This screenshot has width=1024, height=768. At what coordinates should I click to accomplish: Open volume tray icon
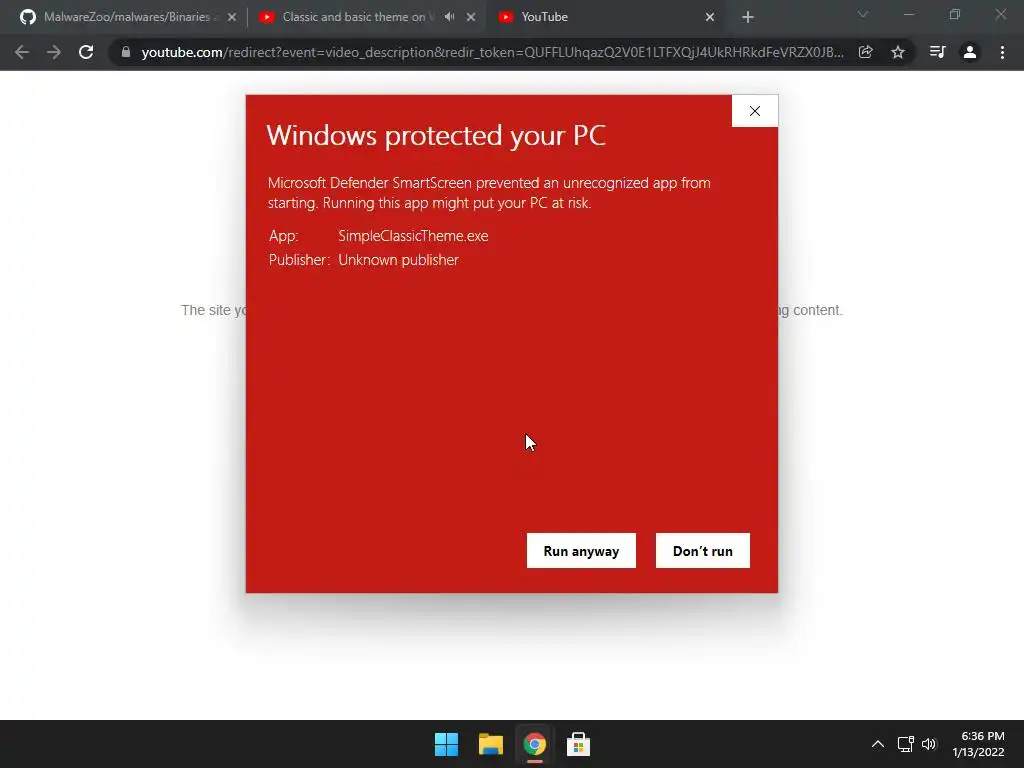point(929,744)
